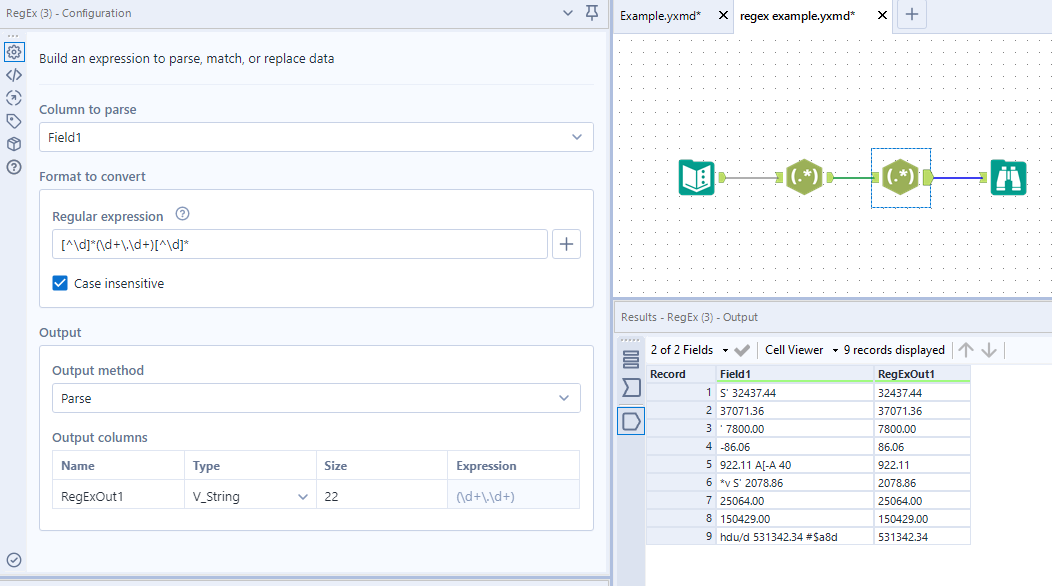Open the Help question mark sidebar icon

[14, 167]
